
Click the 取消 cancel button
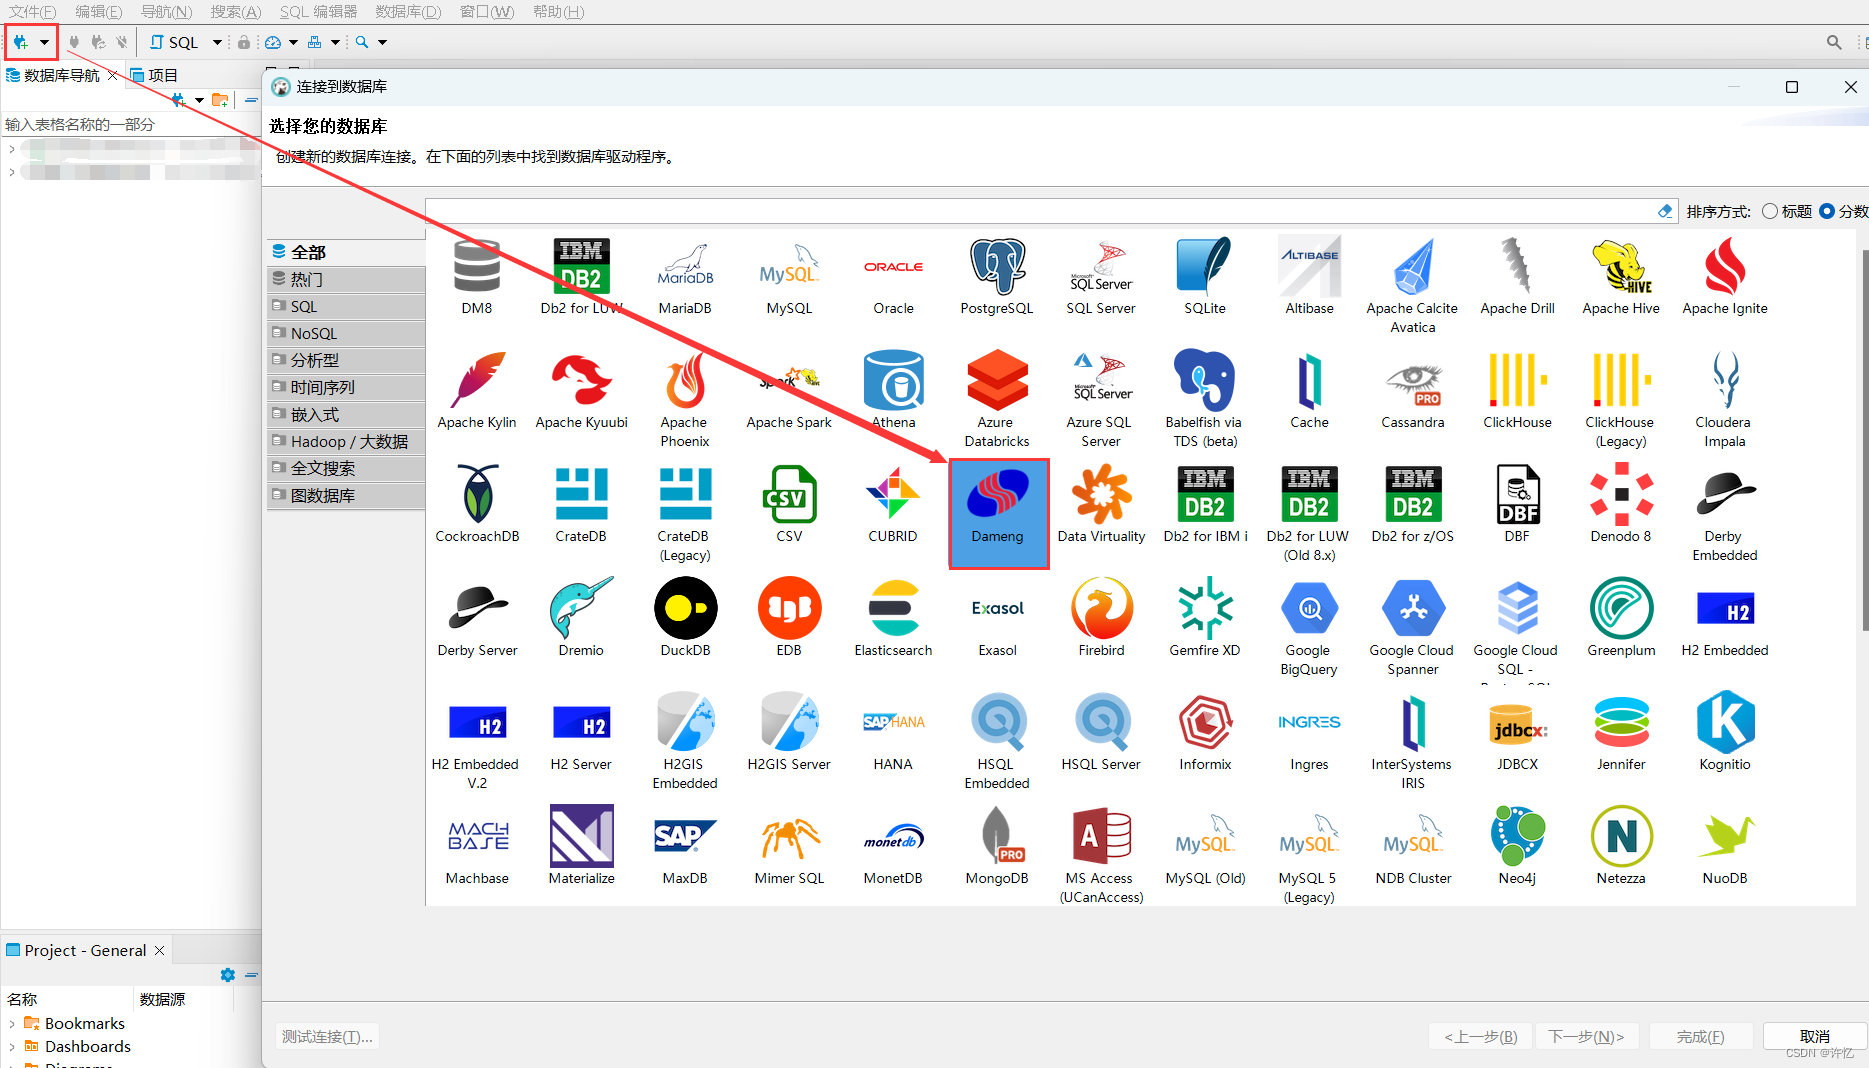pos(1814,1036)
